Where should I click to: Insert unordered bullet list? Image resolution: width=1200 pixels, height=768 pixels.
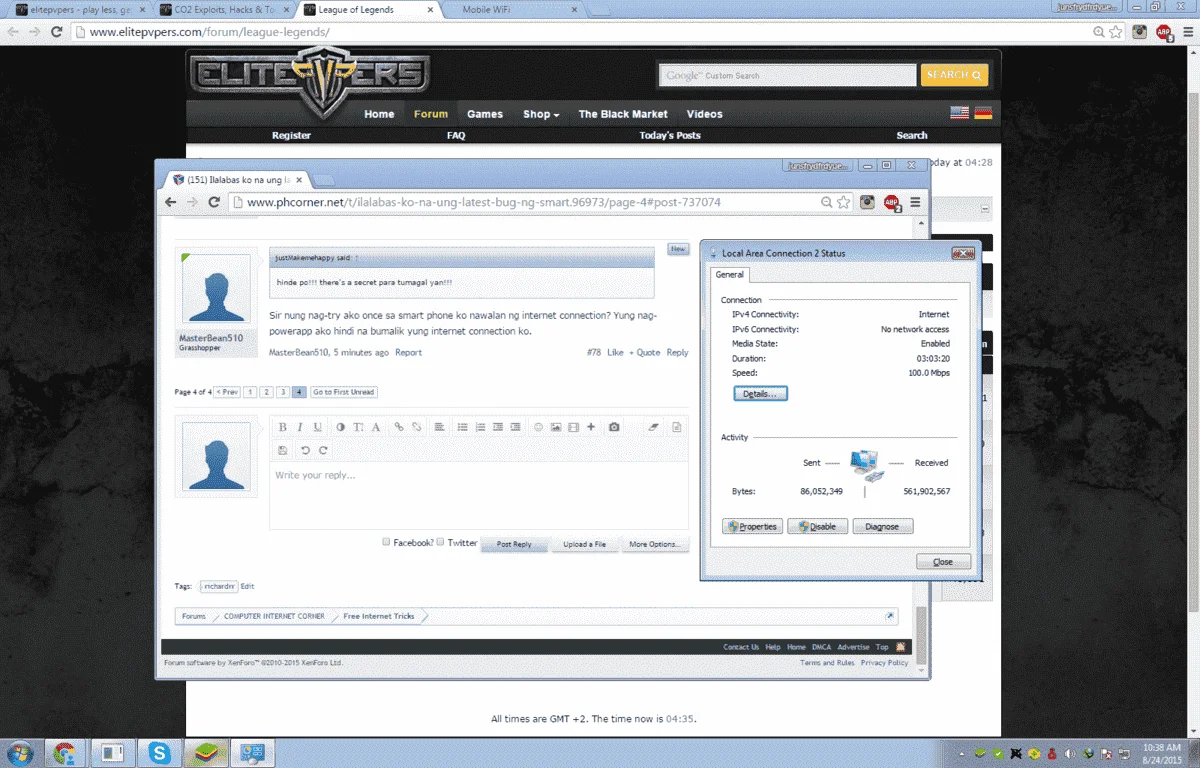pos(462,427)
